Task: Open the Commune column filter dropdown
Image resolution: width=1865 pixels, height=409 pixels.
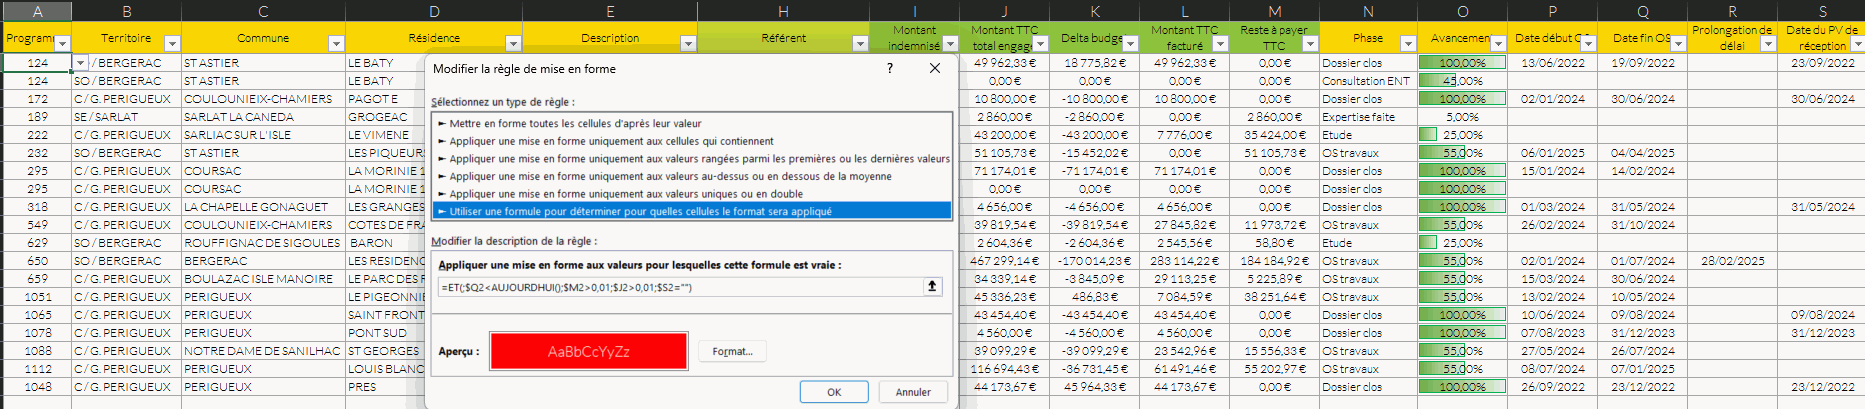Action: (x=336, y=44)
